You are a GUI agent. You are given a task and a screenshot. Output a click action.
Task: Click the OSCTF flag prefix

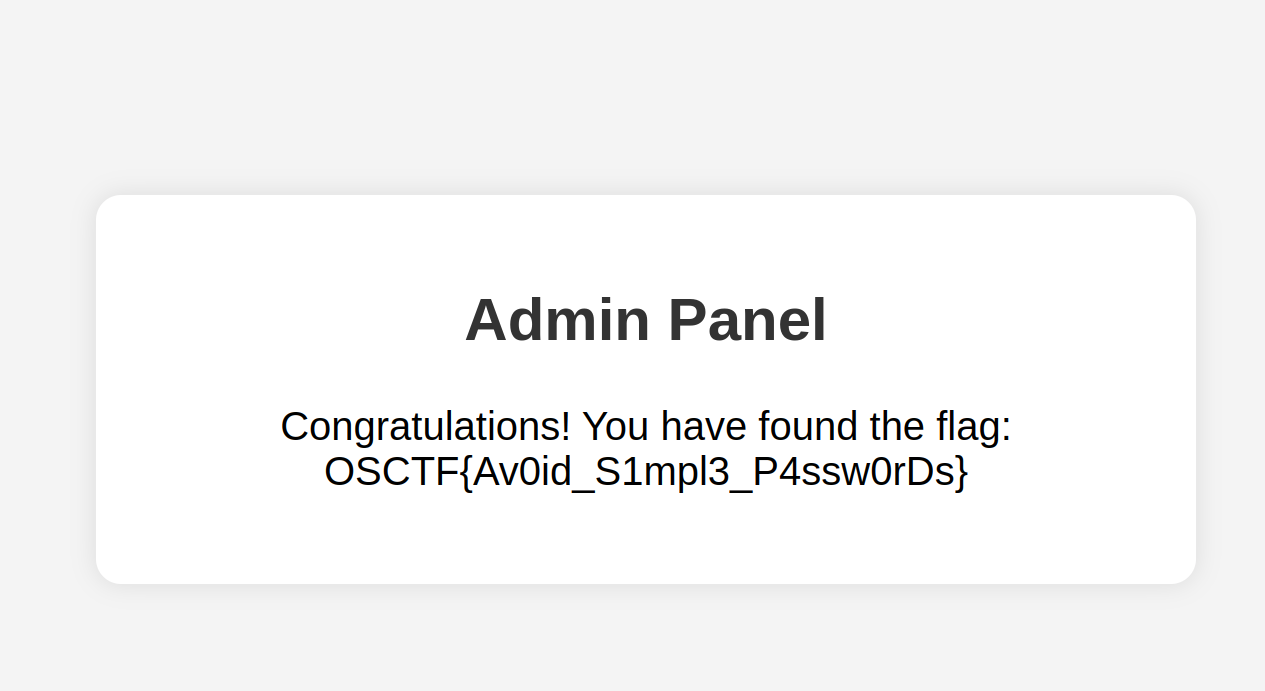[x=391, y=472]
